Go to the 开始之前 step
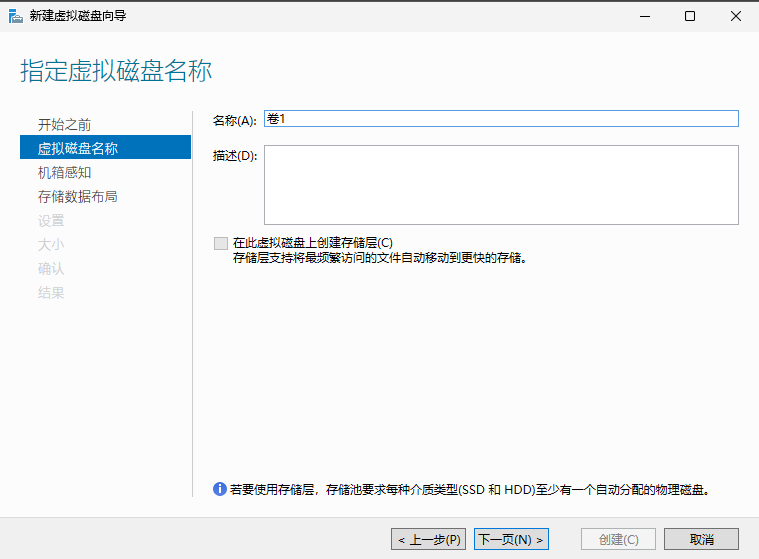 click(x=64, y=124)
